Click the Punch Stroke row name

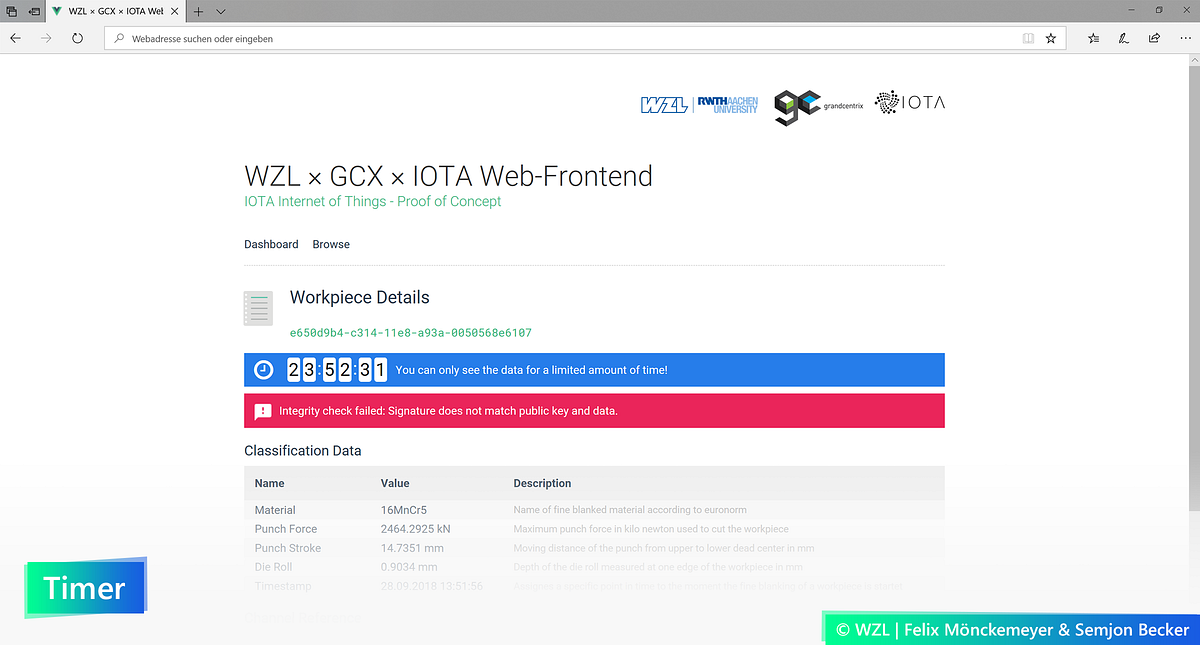click(288, 548)
